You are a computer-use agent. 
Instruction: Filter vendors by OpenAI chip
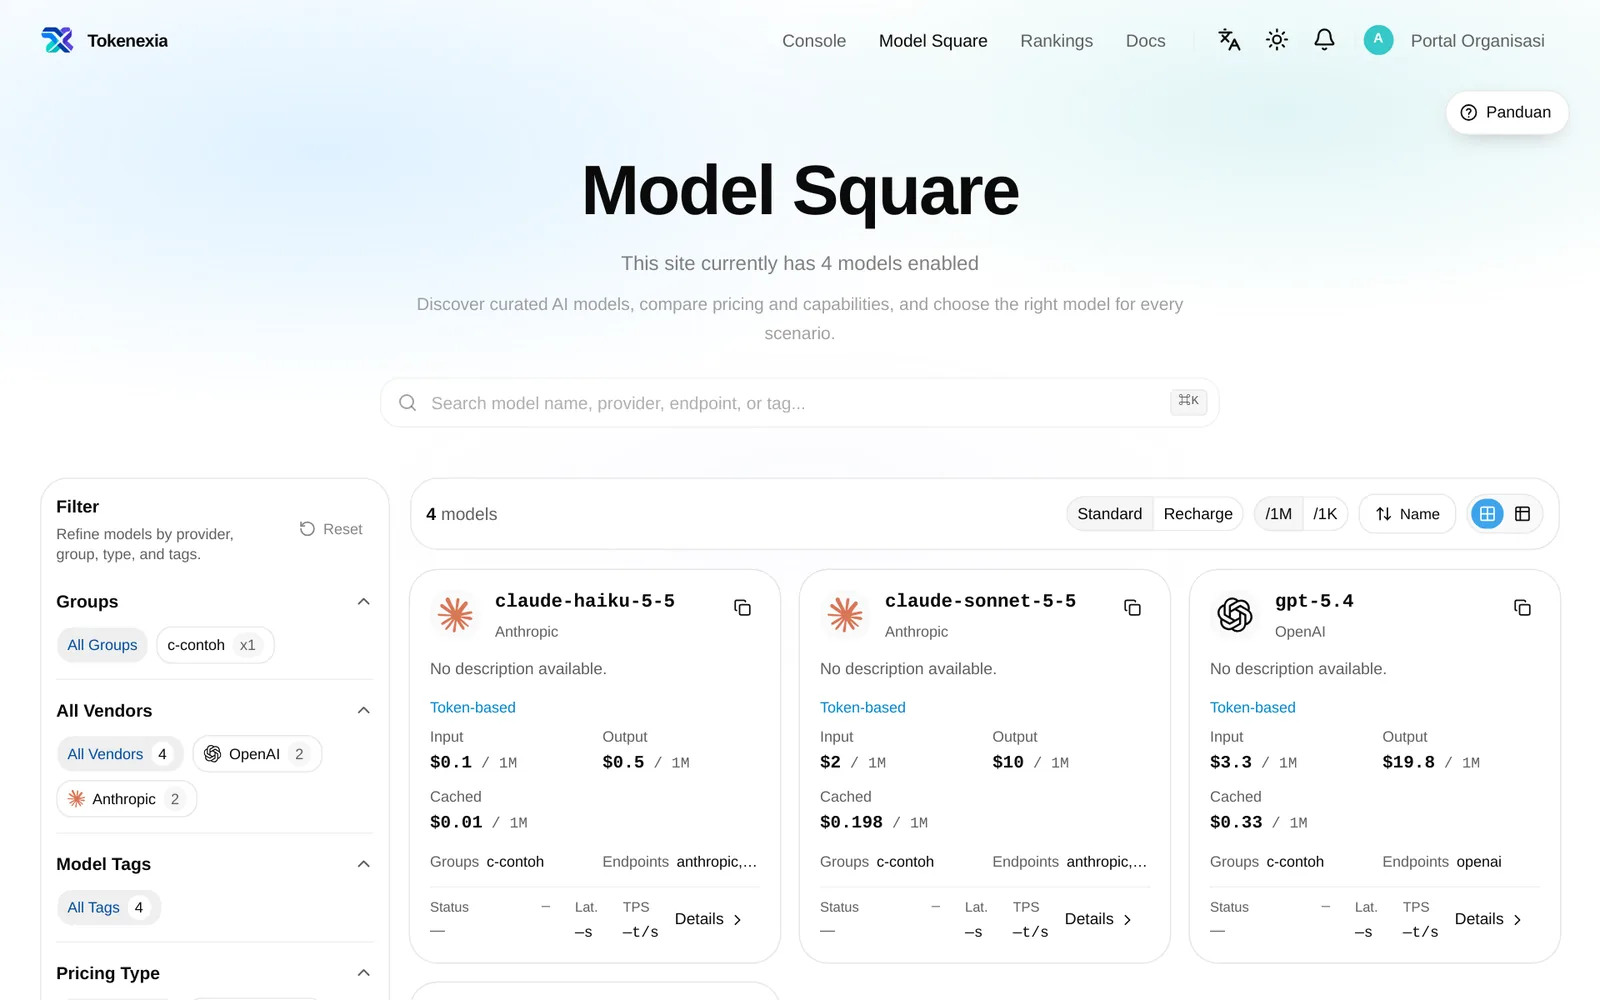point(257,754)
